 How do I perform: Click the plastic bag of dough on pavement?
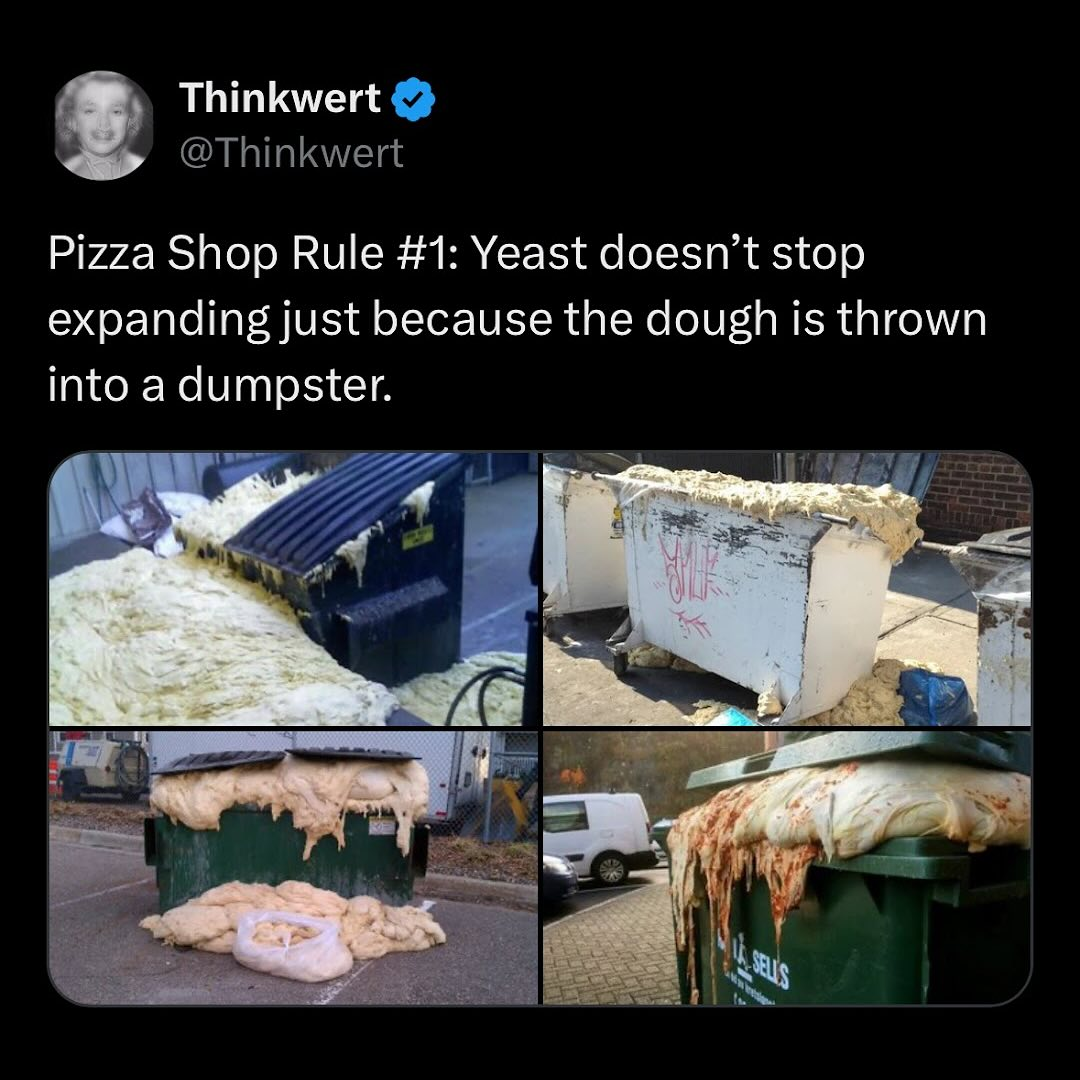click(291, 945)
